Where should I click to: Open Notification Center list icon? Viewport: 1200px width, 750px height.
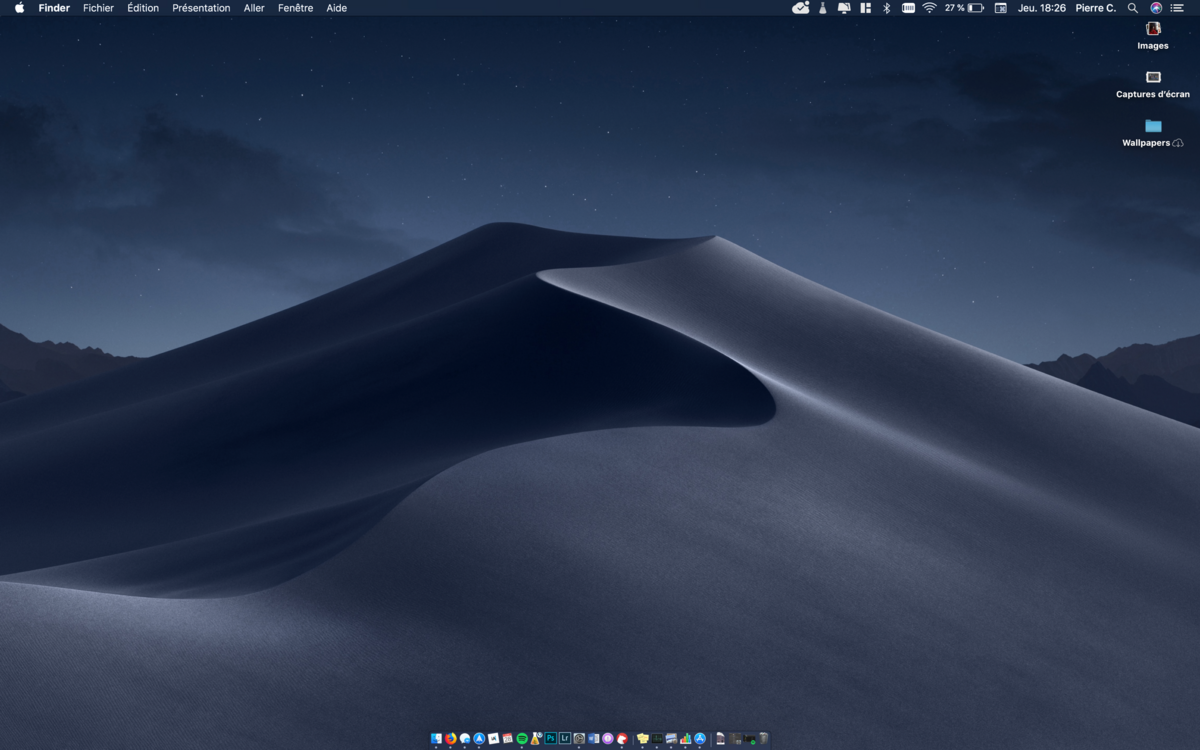tap(1179, 8)
